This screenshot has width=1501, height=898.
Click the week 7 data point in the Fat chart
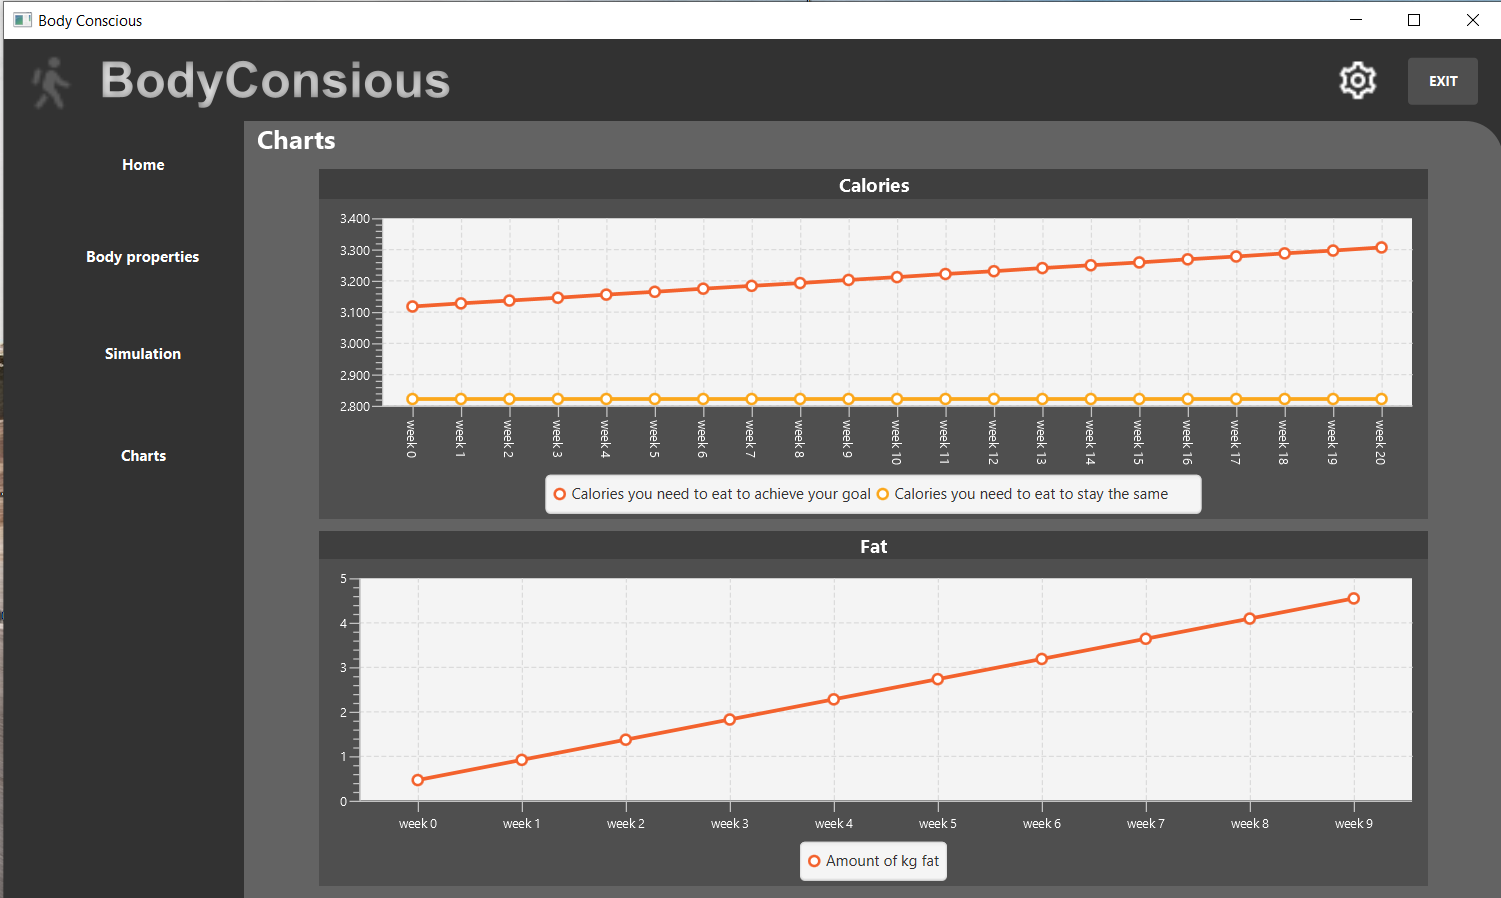pyautogui.click(x=1146, y=639)
